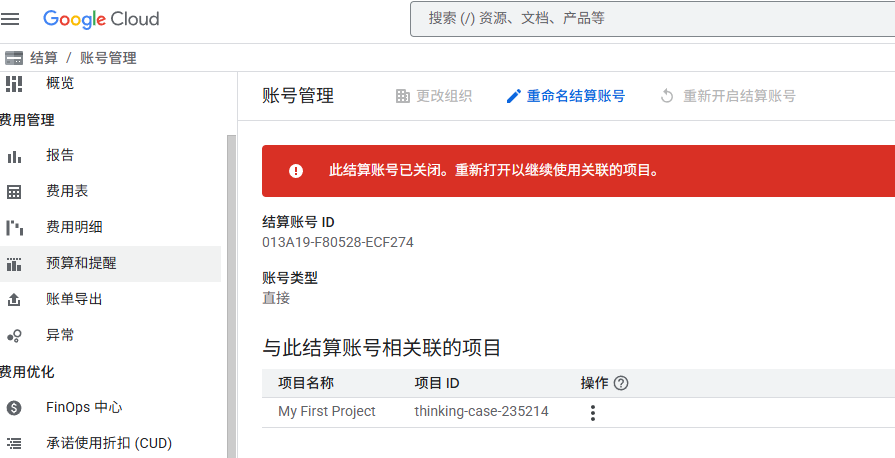Click 更改组织 button
This screenshot has height=458, width=895.
434,96
